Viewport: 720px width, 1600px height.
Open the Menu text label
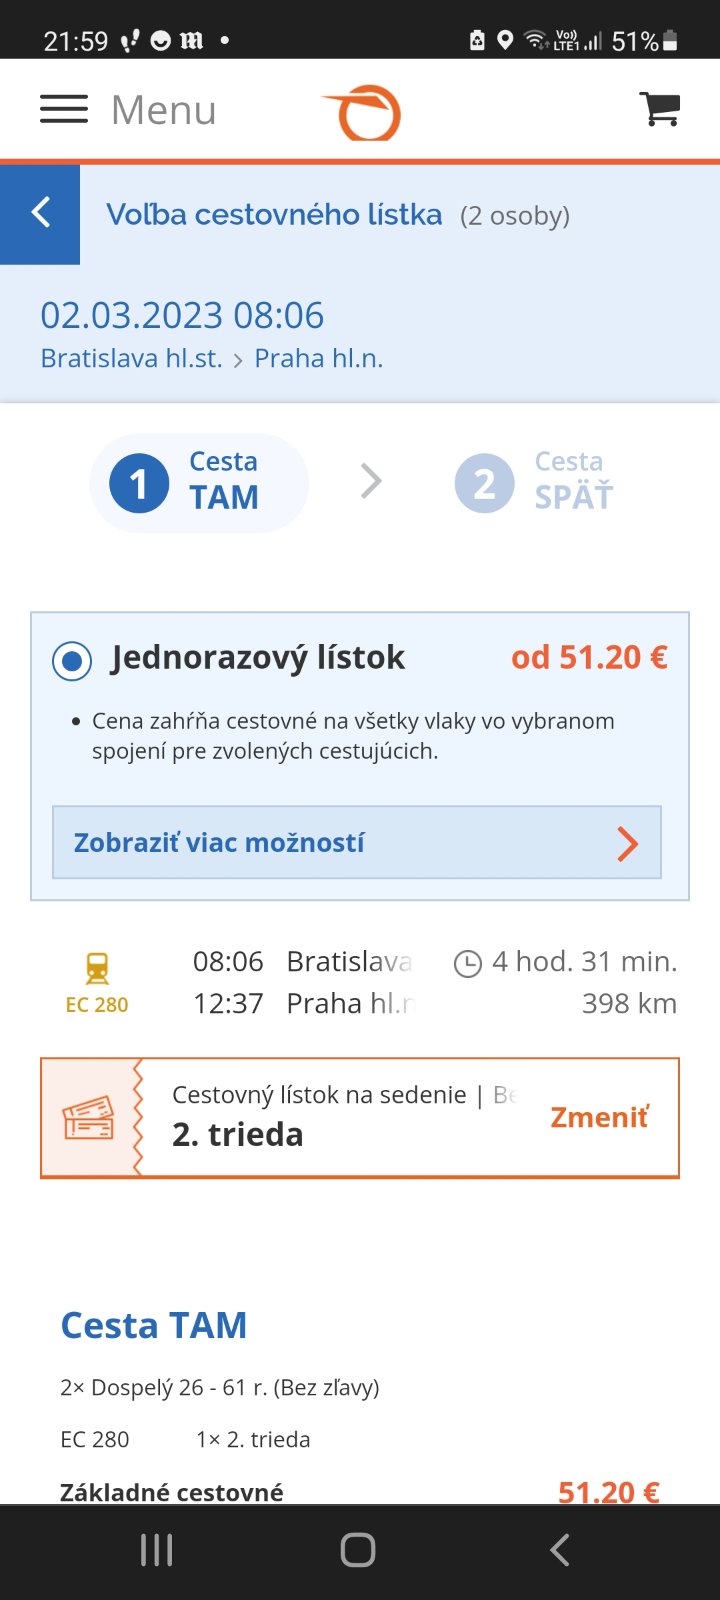pyautogui.click(x=164, y=109)
